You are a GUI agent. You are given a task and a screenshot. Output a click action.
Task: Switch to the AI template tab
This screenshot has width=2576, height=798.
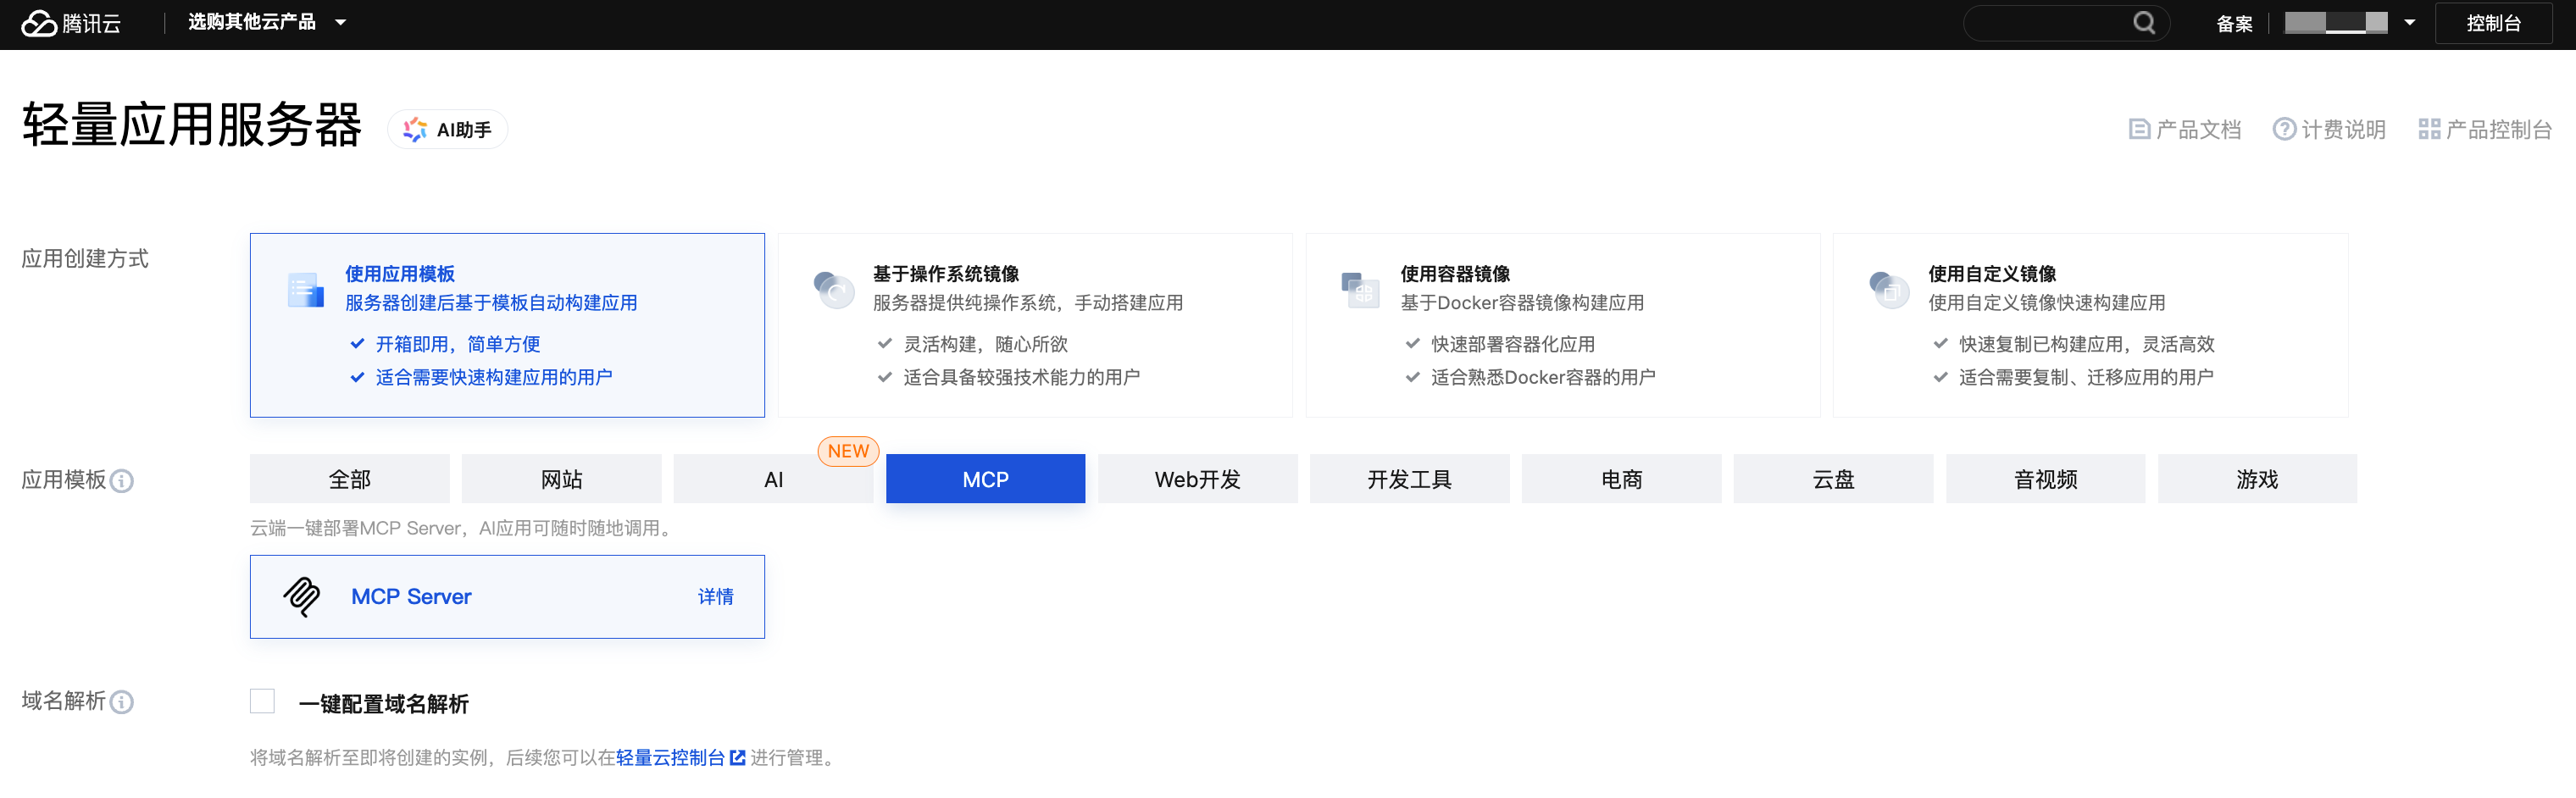pos(774,479)
